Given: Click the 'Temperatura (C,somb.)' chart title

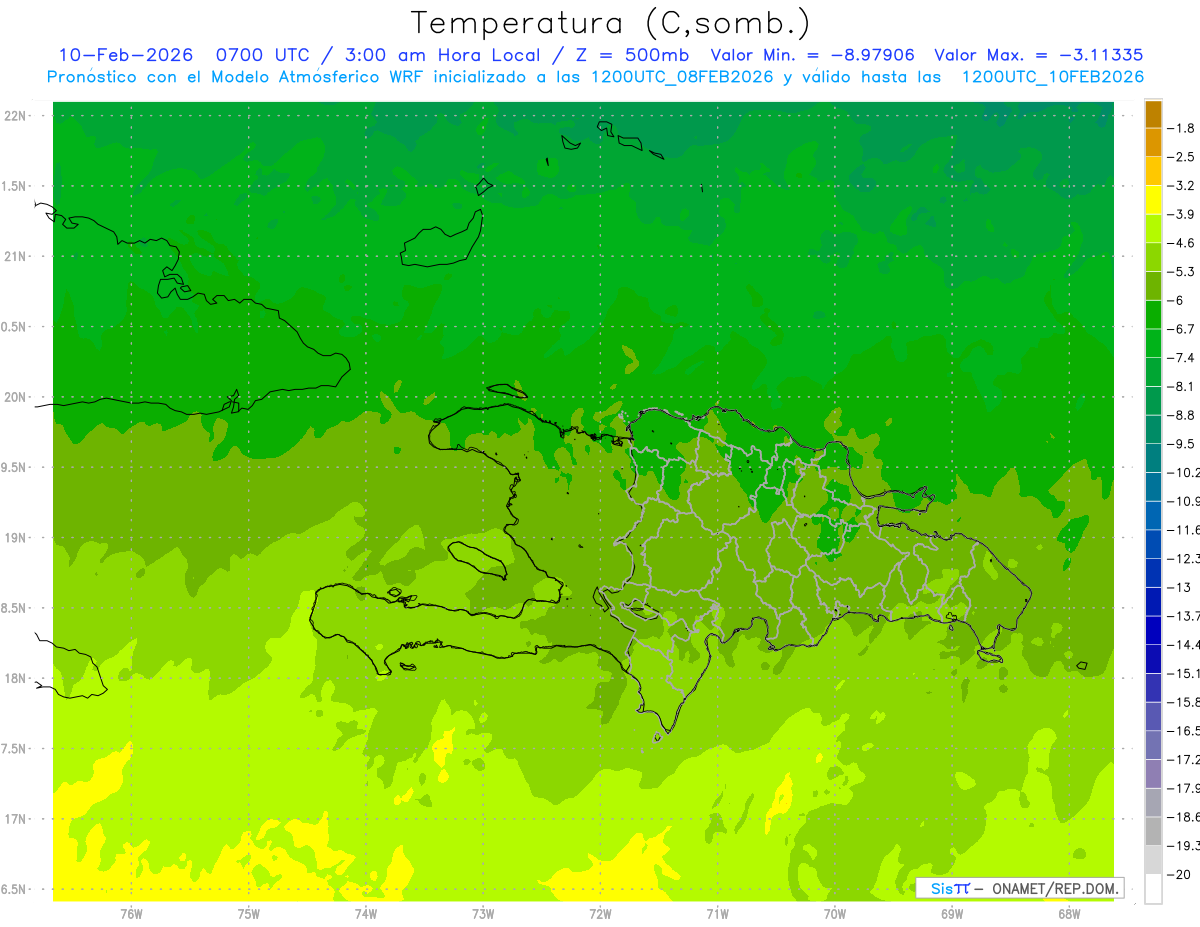Looking at the screenshot, I should coord(611,23).
